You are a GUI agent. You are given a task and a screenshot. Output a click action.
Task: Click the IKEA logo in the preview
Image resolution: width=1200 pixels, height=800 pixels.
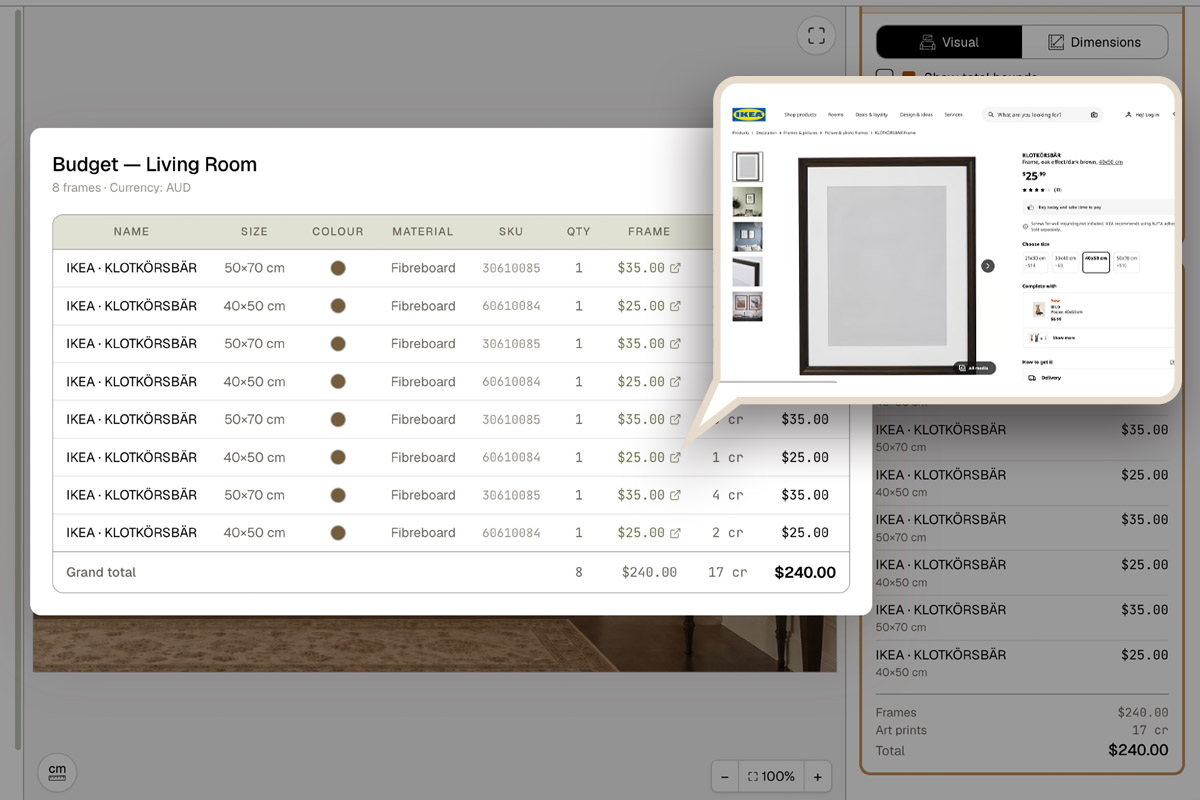749,115
